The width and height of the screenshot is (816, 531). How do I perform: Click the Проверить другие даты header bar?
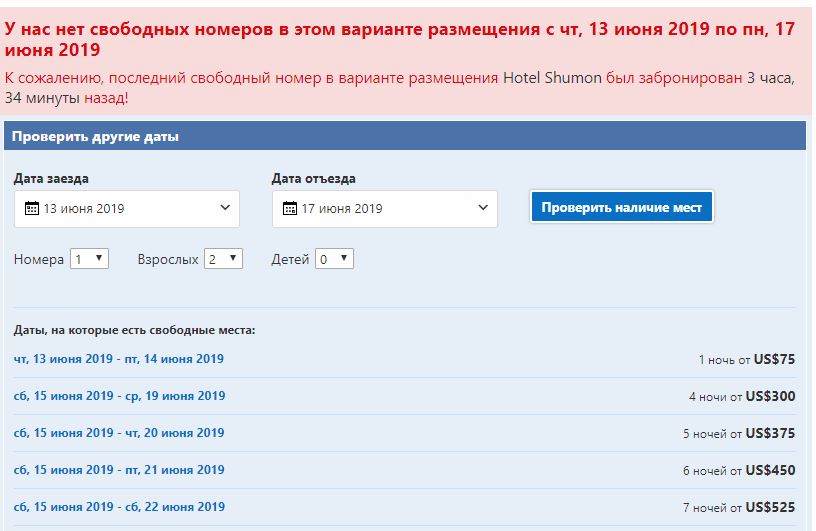[404, 136]
